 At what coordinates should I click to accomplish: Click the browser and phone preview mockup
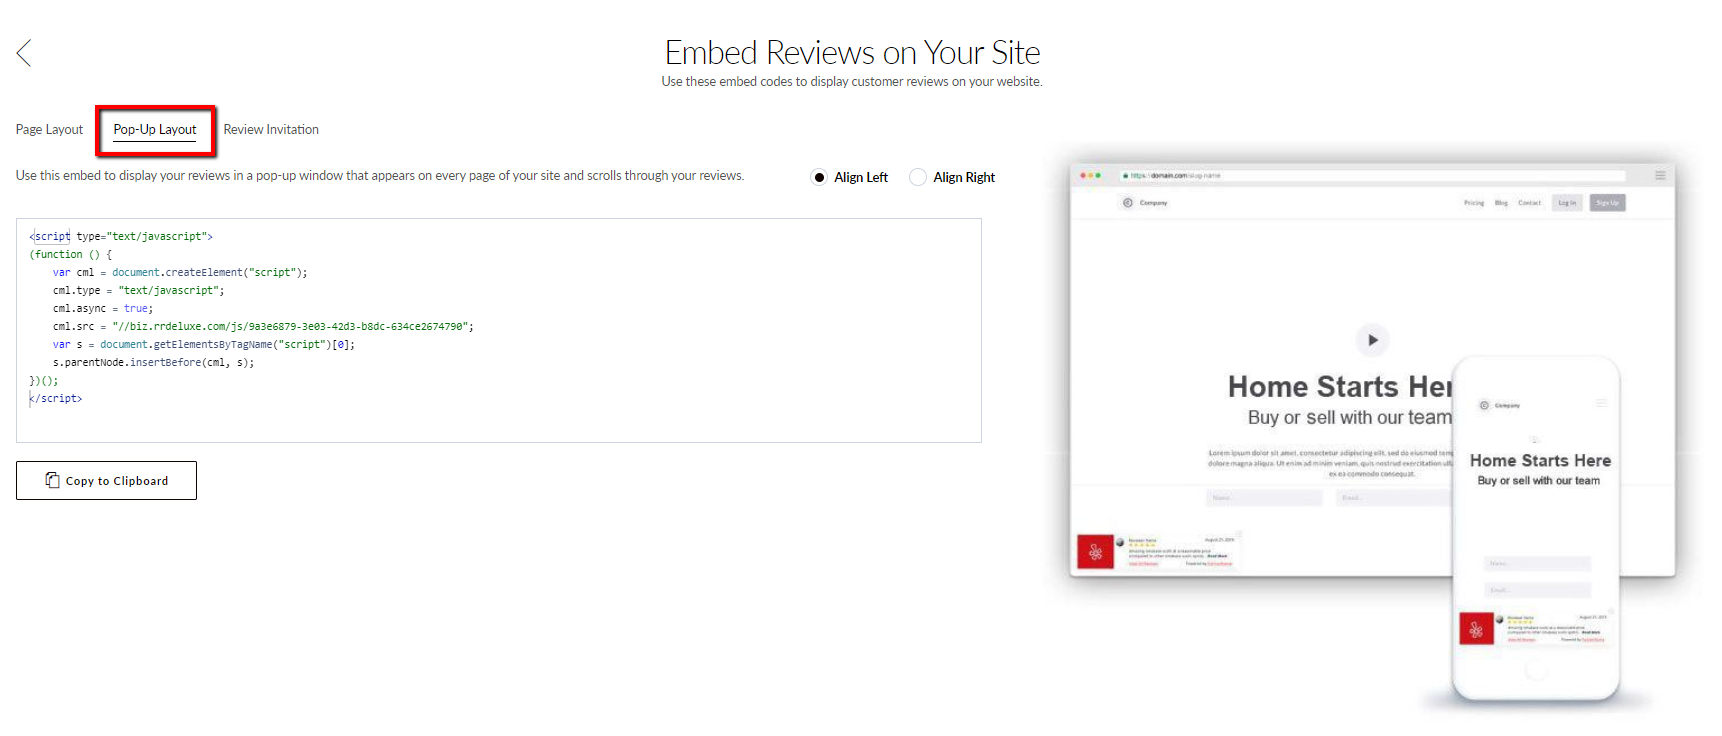click(x=1373, y=435)
